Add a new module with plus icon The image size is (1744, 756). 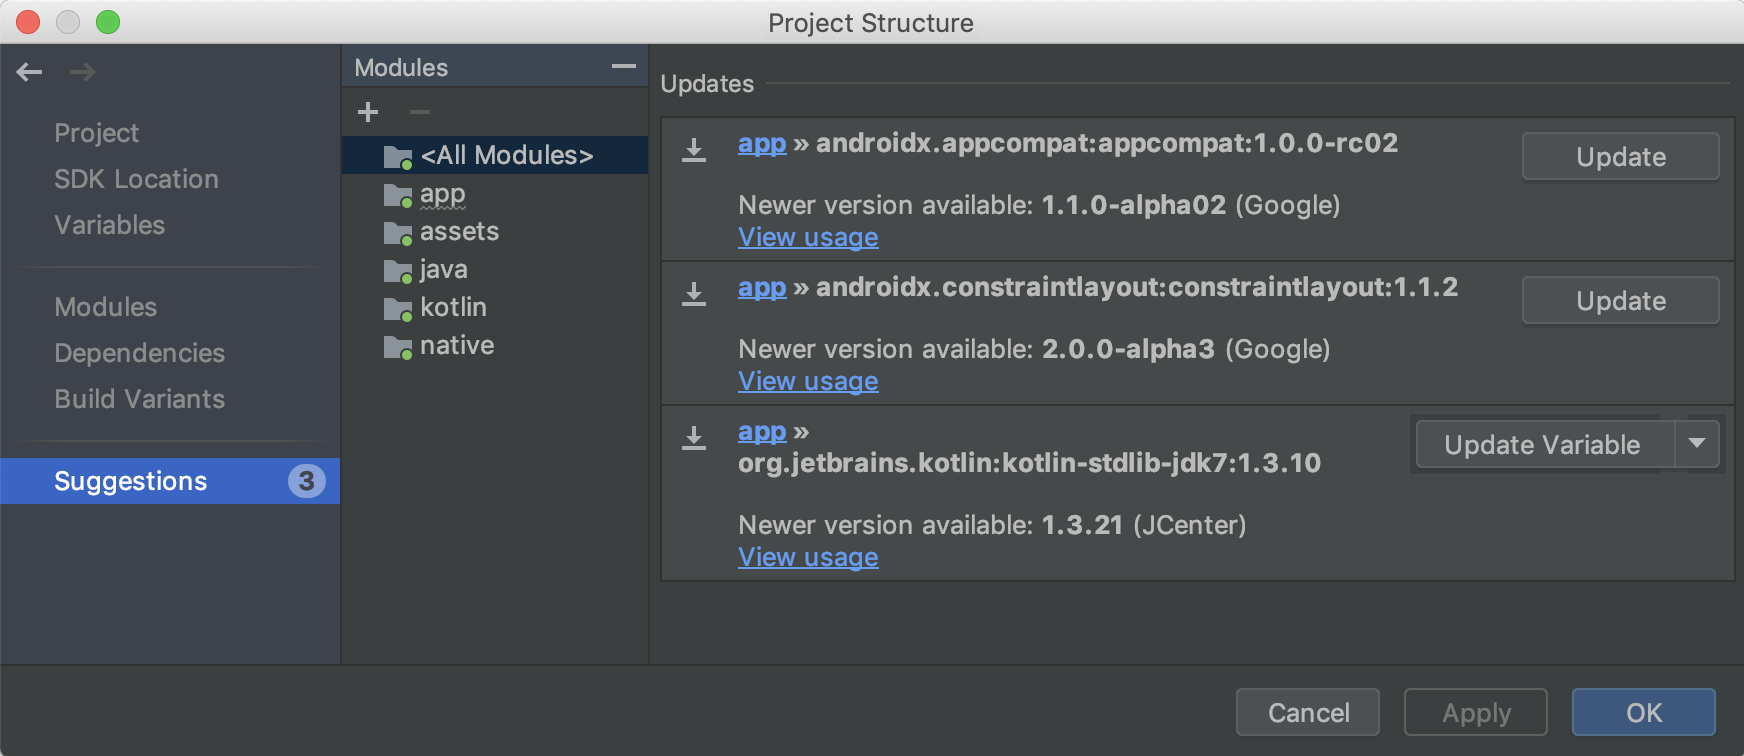tap(368, 112)
